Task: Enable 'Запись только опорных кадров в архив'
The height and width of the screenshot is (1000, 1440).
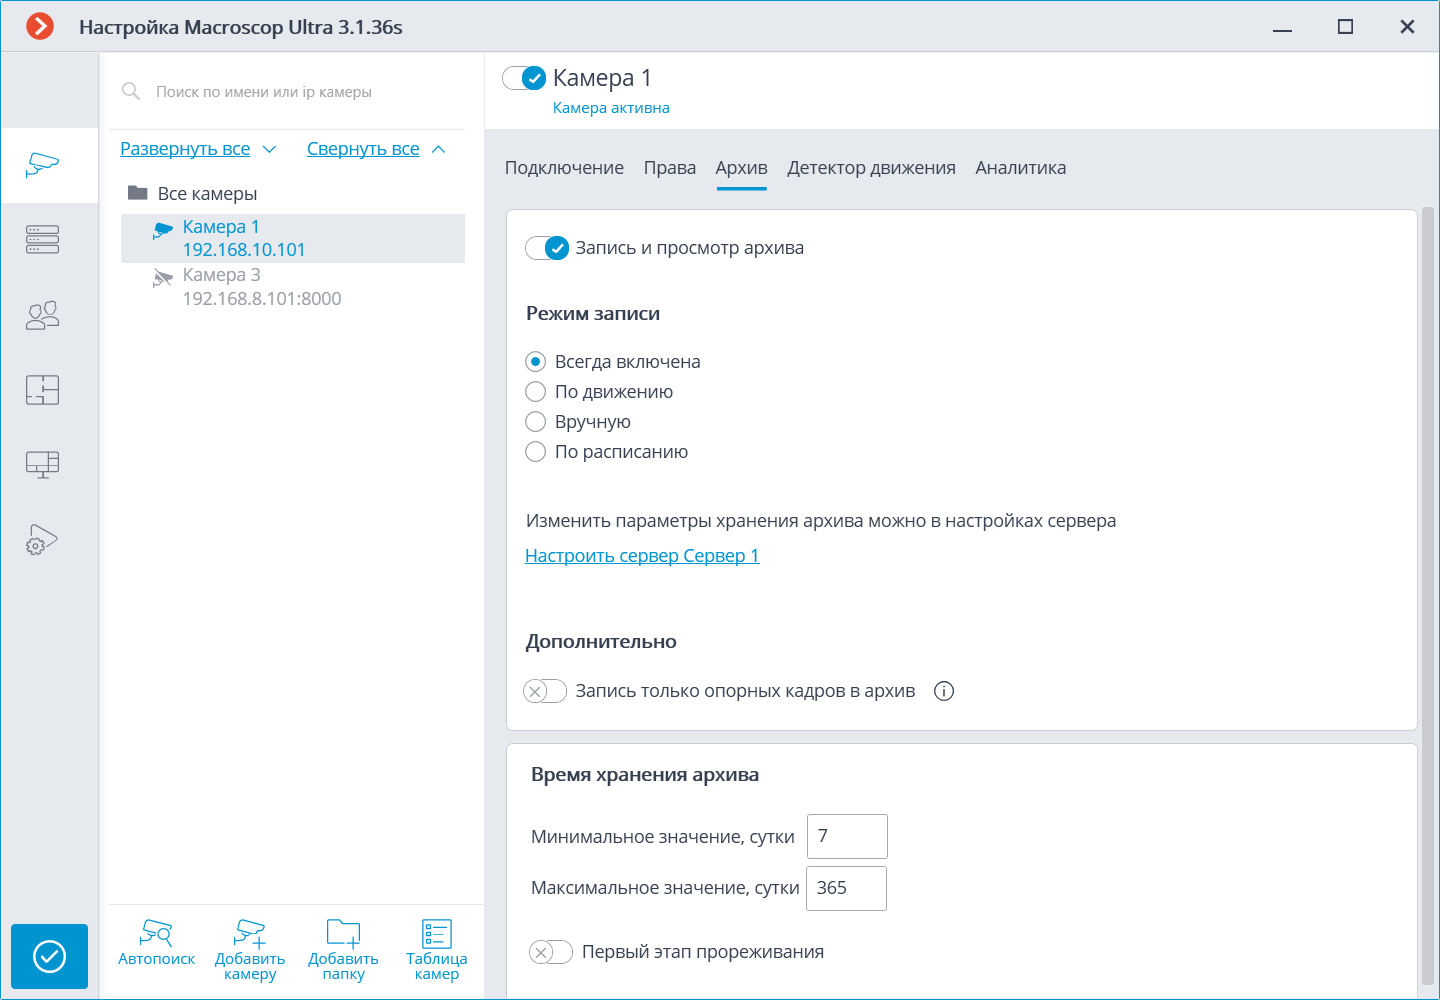Action: point(546,691)
